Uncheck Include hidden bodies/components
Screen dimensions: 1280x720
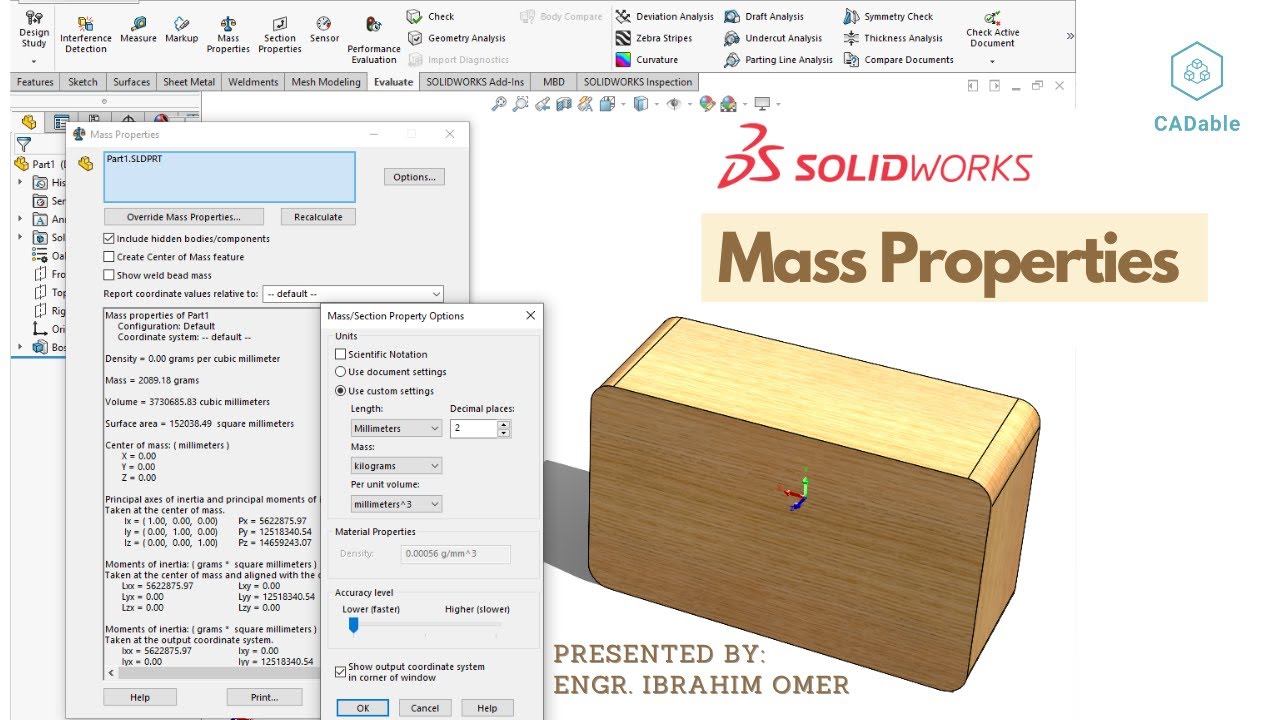coord(107,238)
